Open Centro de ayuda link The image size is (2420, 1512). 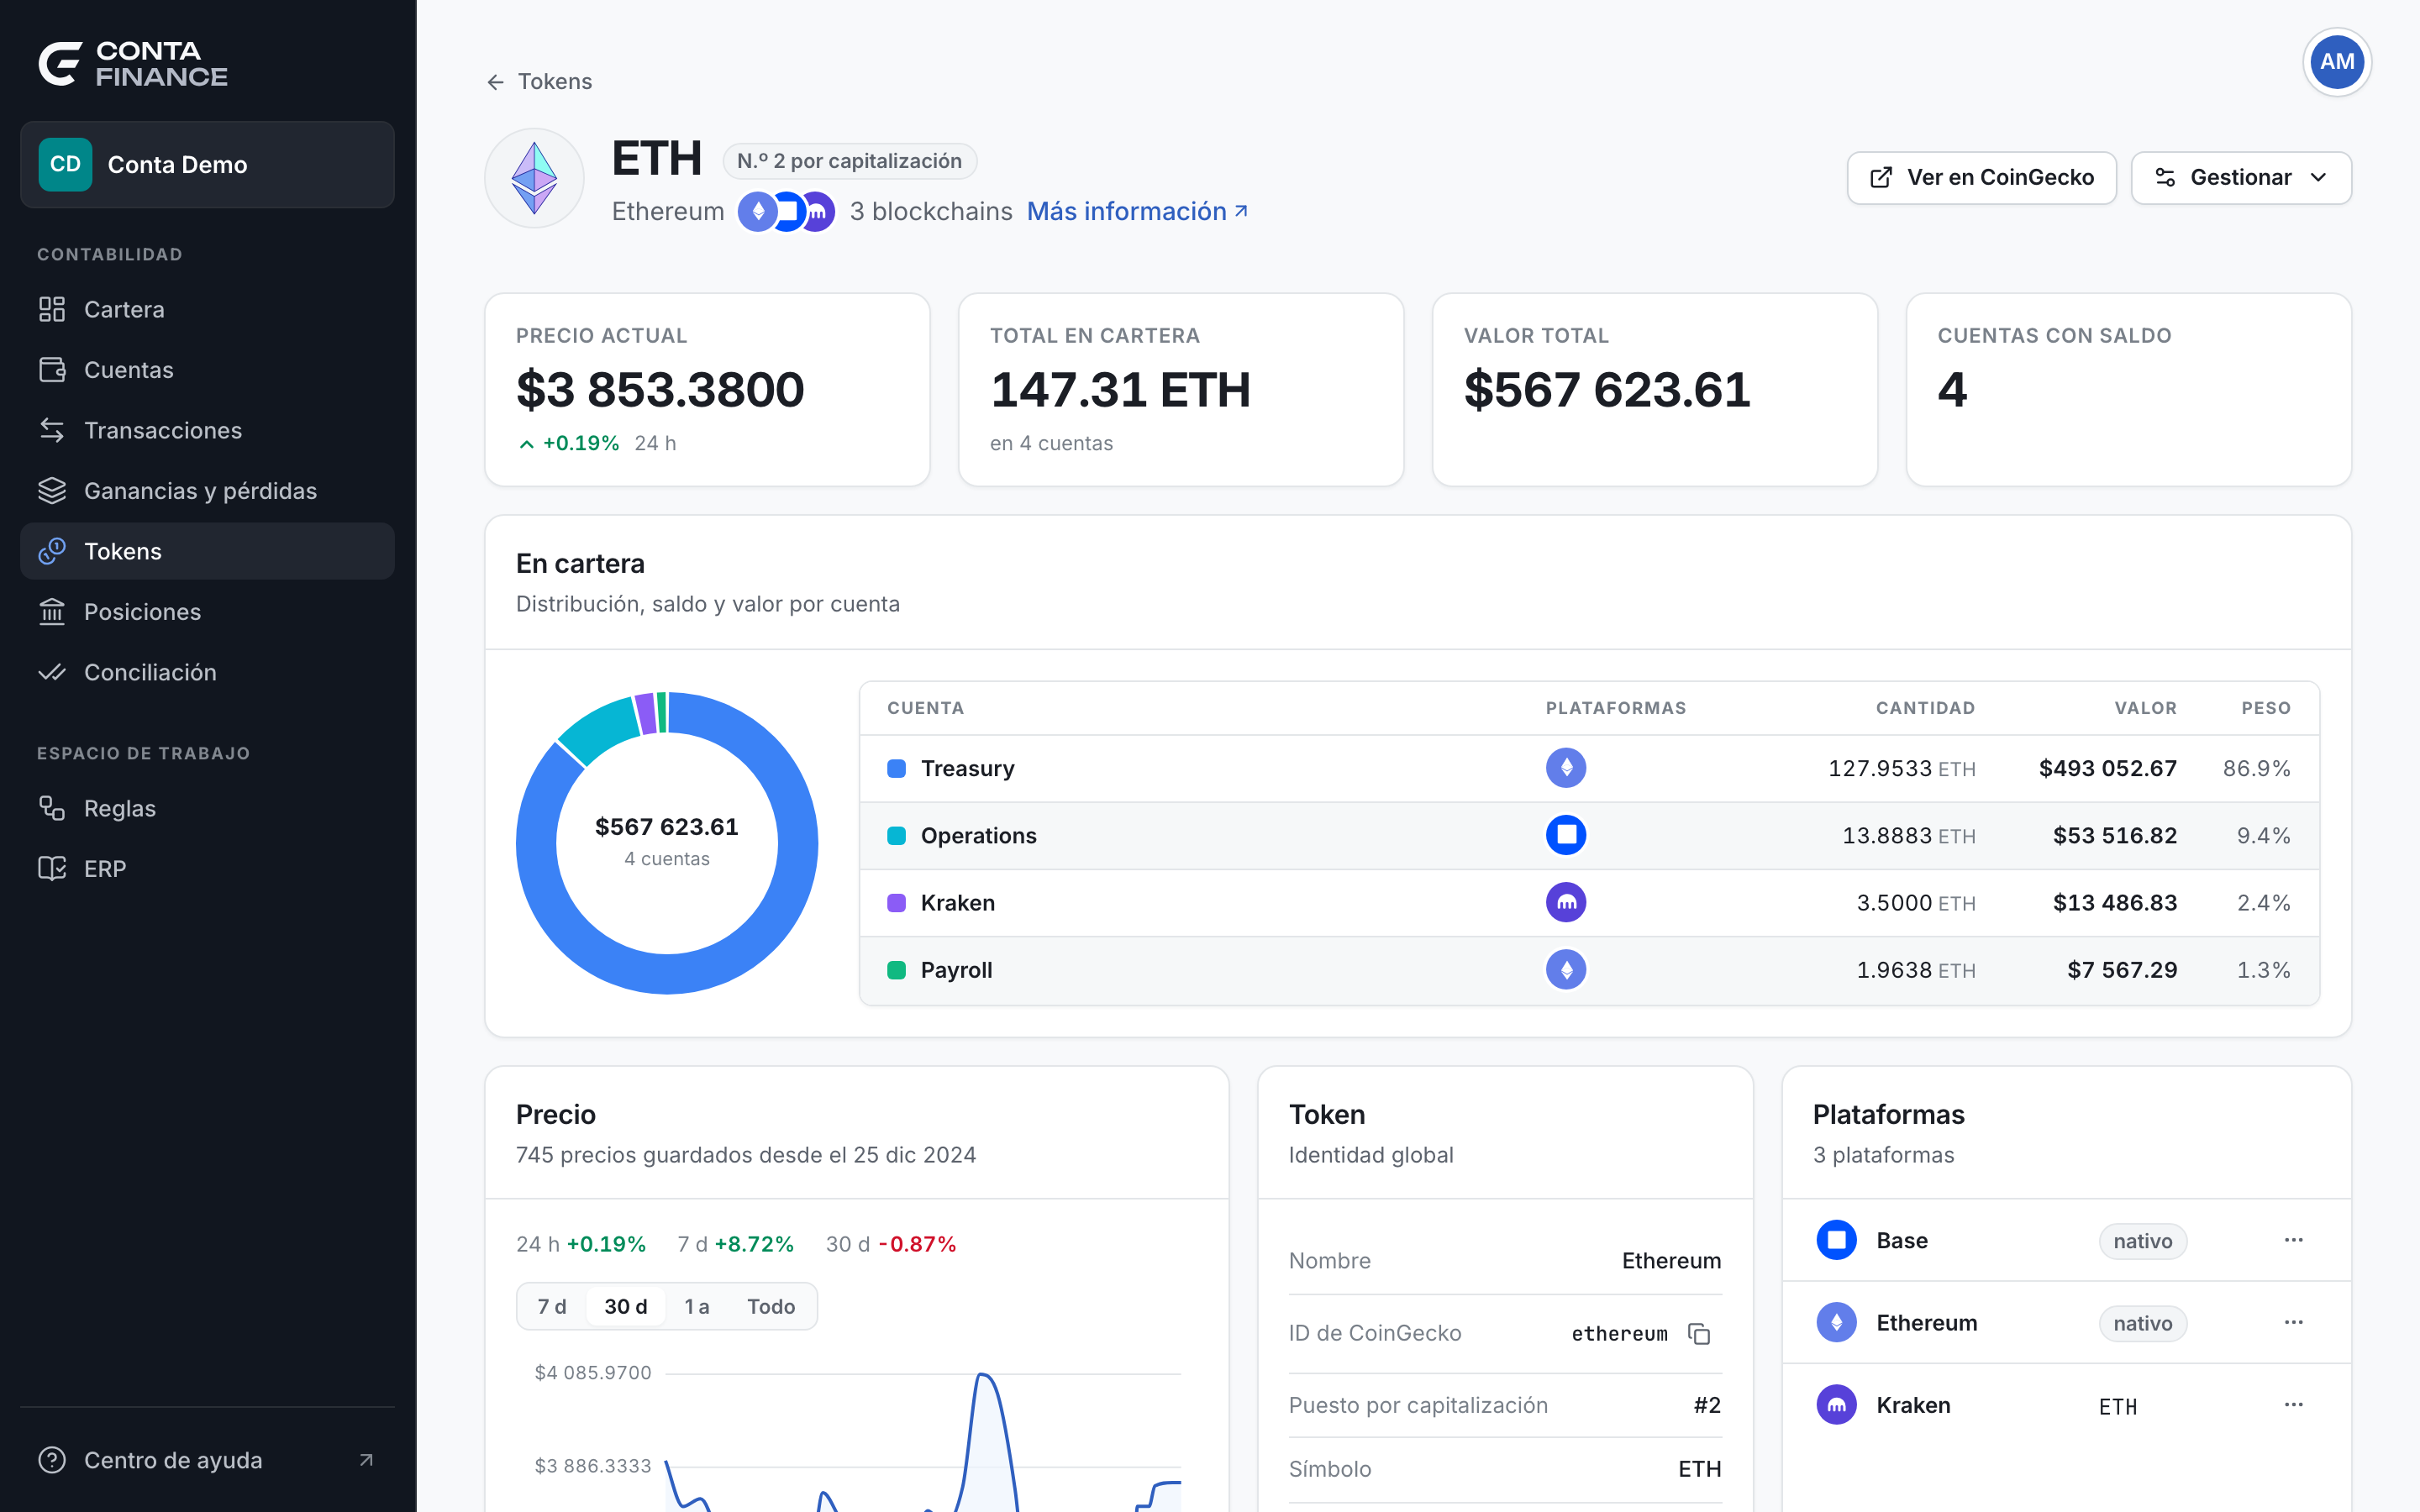(x=207, y=1460)
